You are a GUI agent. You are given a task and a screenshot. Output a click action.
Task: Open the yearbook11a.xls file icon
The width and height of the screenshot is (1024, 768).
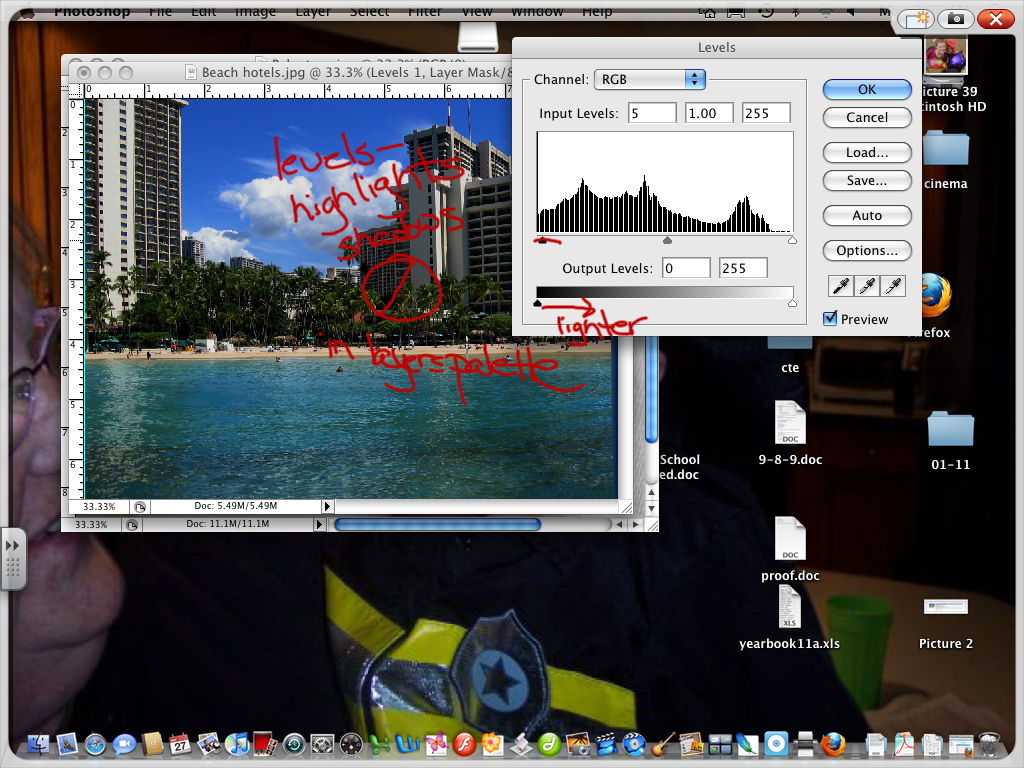point(790,607)
